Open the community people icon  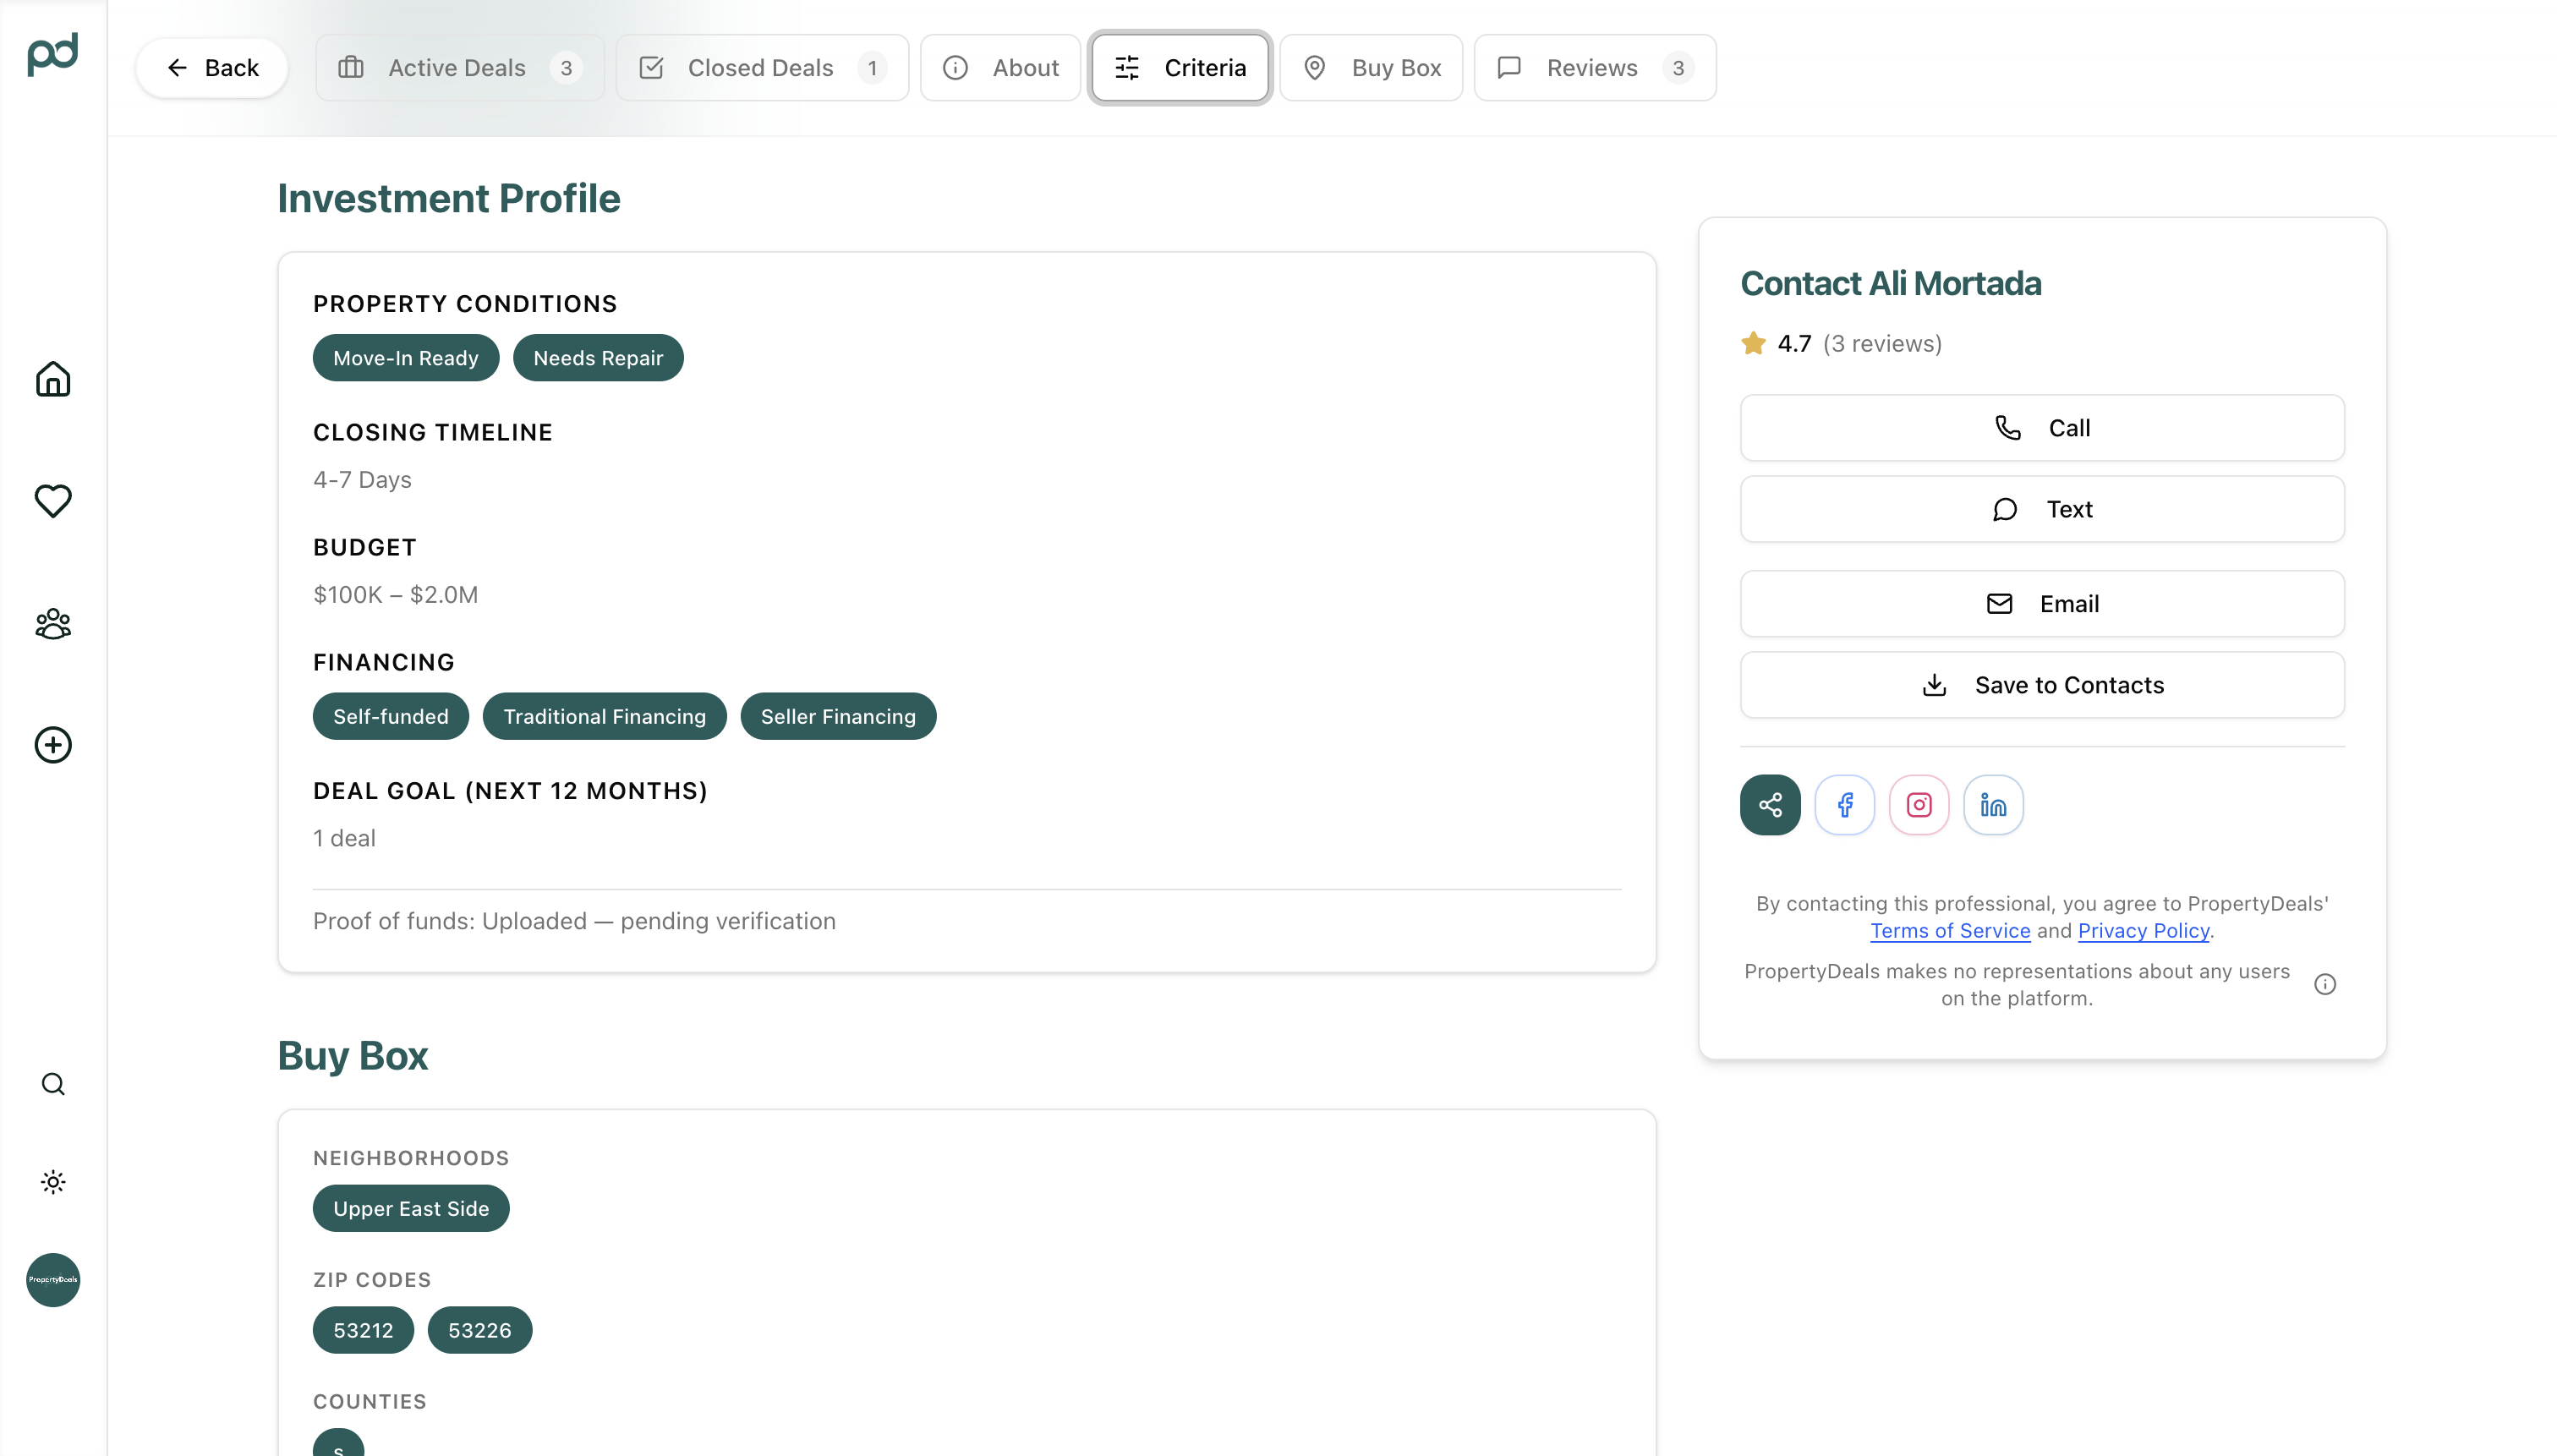click(53, 623)
